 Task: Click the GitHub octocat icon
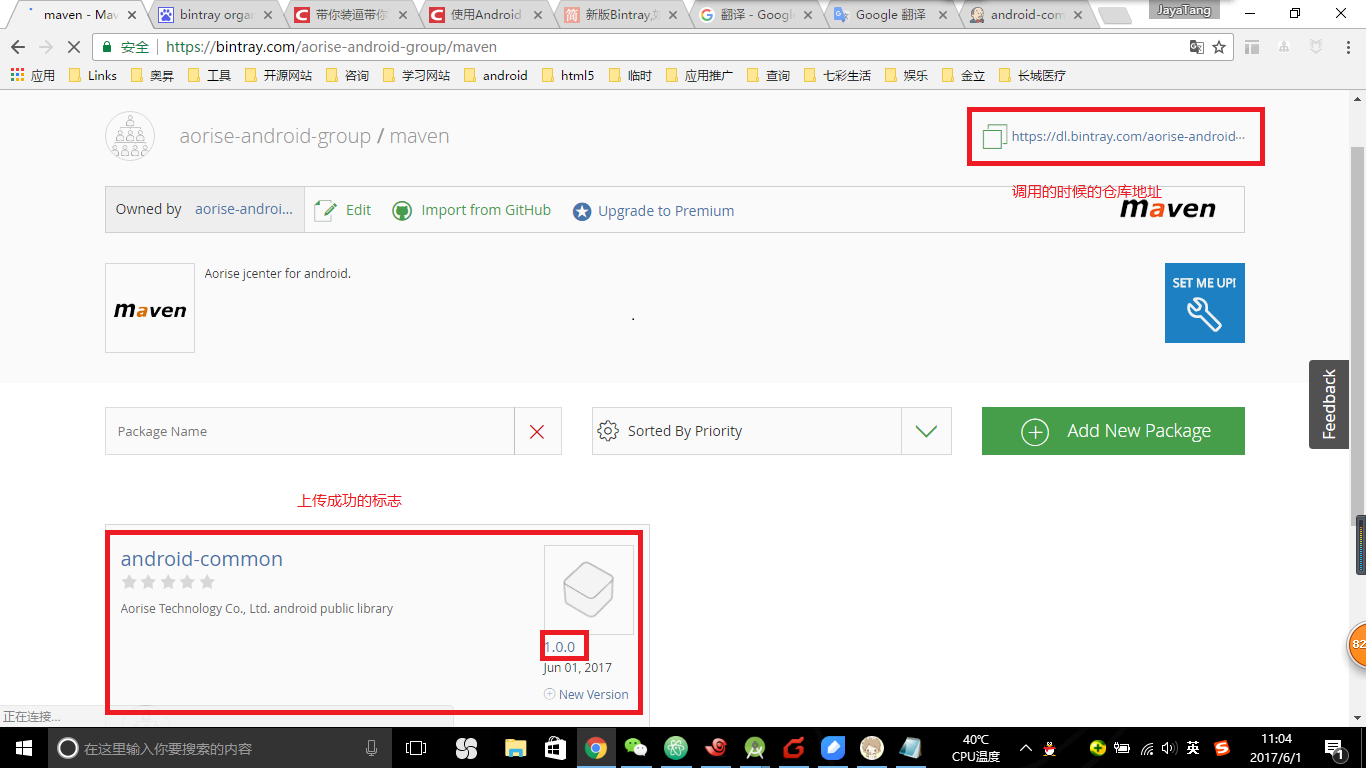(402, 211)
